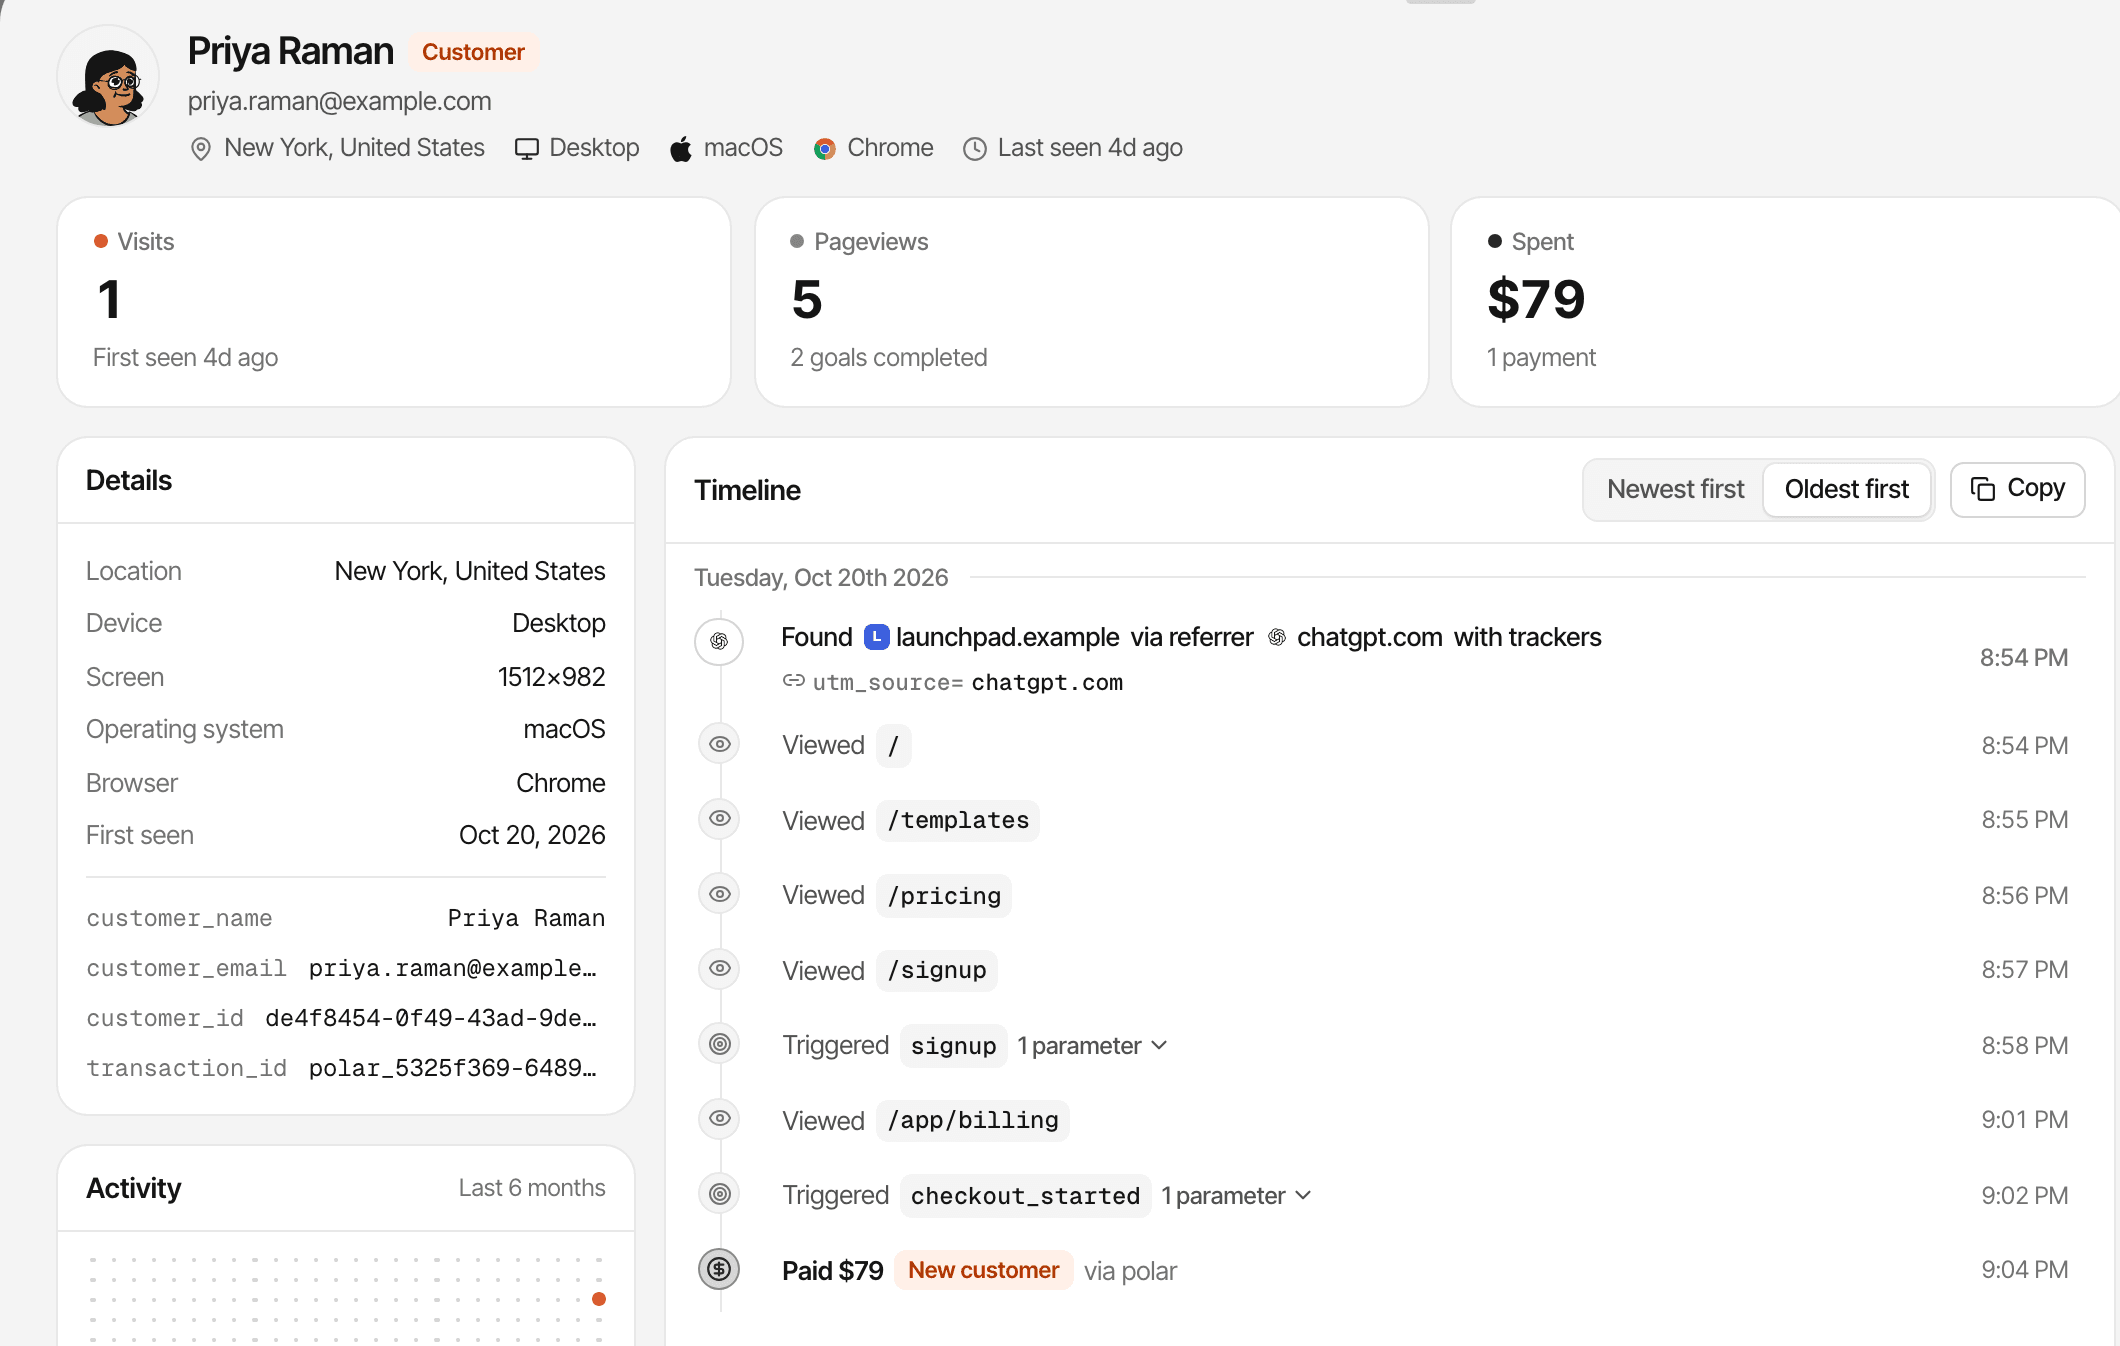Image resolution: width=2120 pixels, height=1346 pixels.
Task: Click the truncated customer_email value
Action: coord(453,968)
